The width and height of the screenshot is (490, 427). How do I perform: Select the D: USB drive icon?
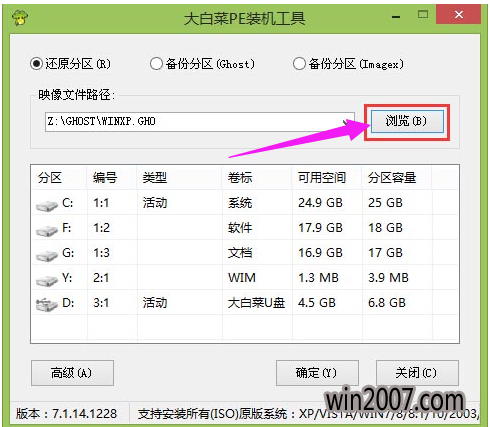click(x=47, y=305)
